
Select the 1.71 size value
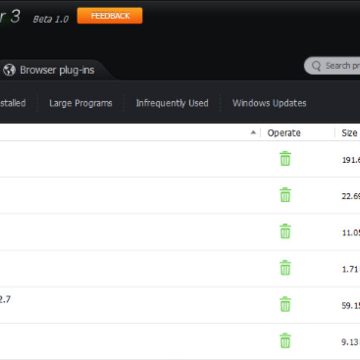click(x=350, y=269)
